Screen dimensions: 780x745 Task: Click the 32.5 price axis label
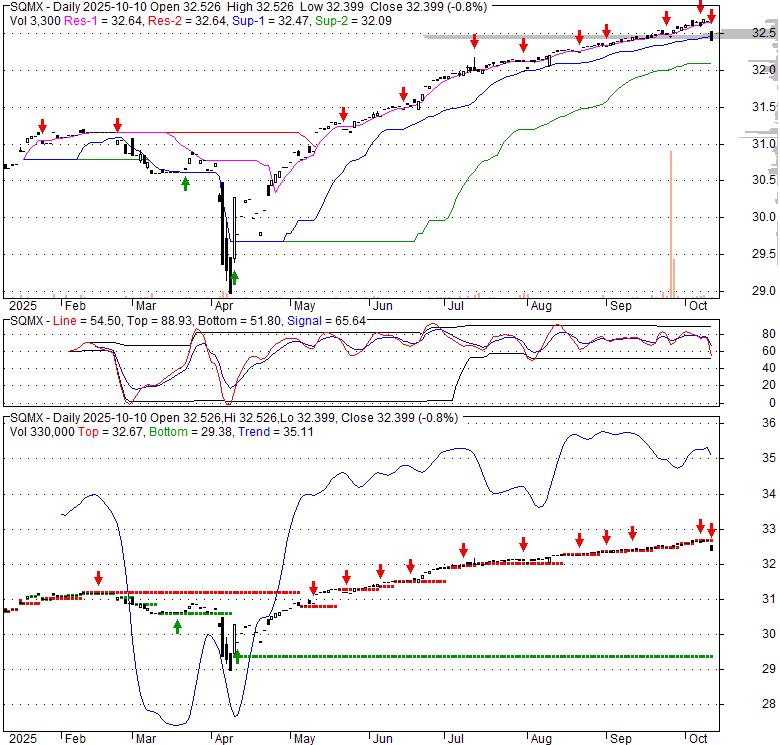(x=764, y=33)
